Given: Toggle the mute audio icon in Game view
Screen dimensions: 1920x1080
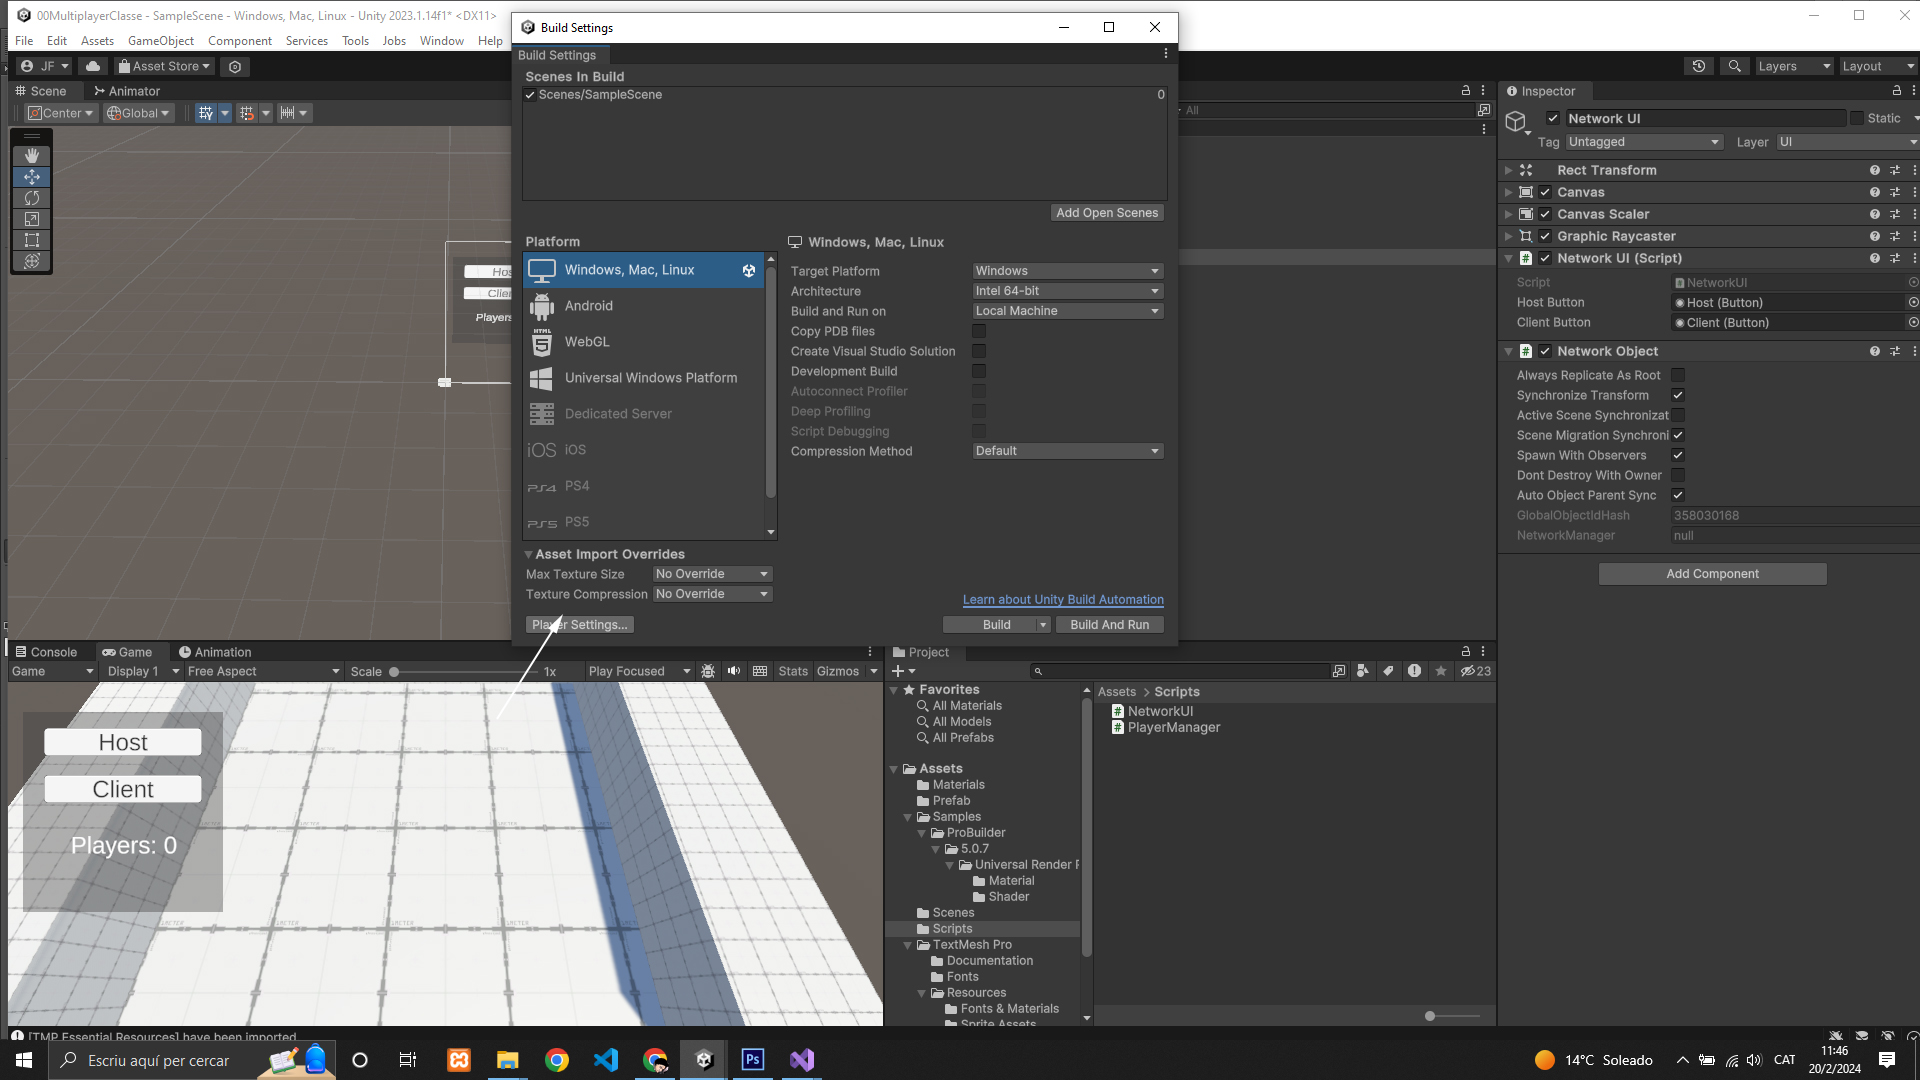Looking at the screenshot, I should click(734, 671).
